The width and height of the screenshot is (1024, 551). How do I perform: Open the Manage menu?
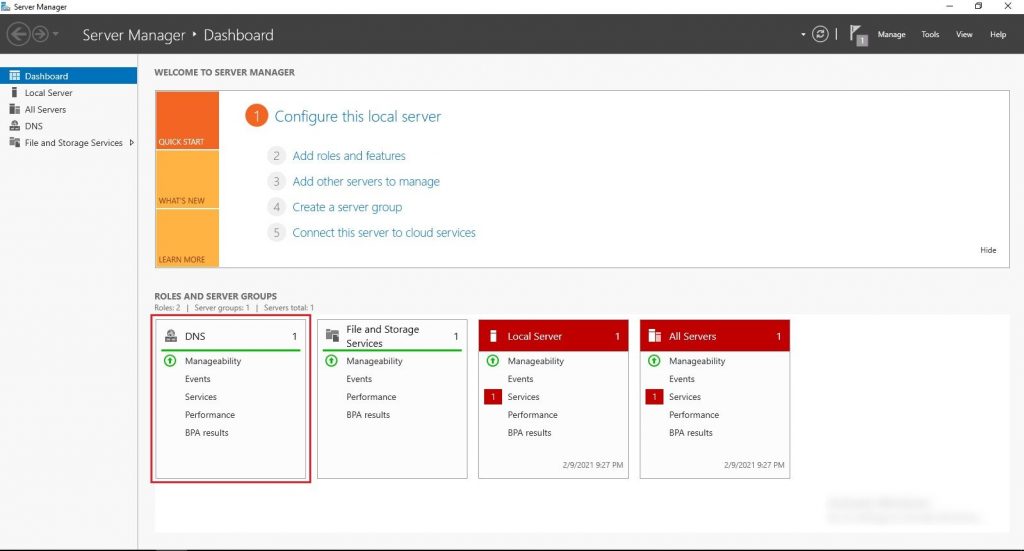891,35
